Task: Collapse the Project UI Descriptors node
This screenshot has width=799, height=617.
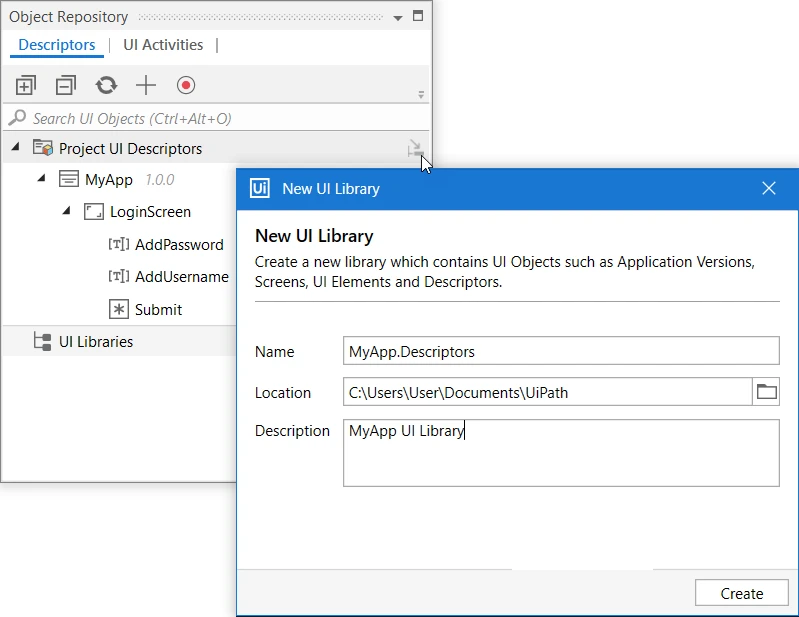Action: [x=15, y=147]
